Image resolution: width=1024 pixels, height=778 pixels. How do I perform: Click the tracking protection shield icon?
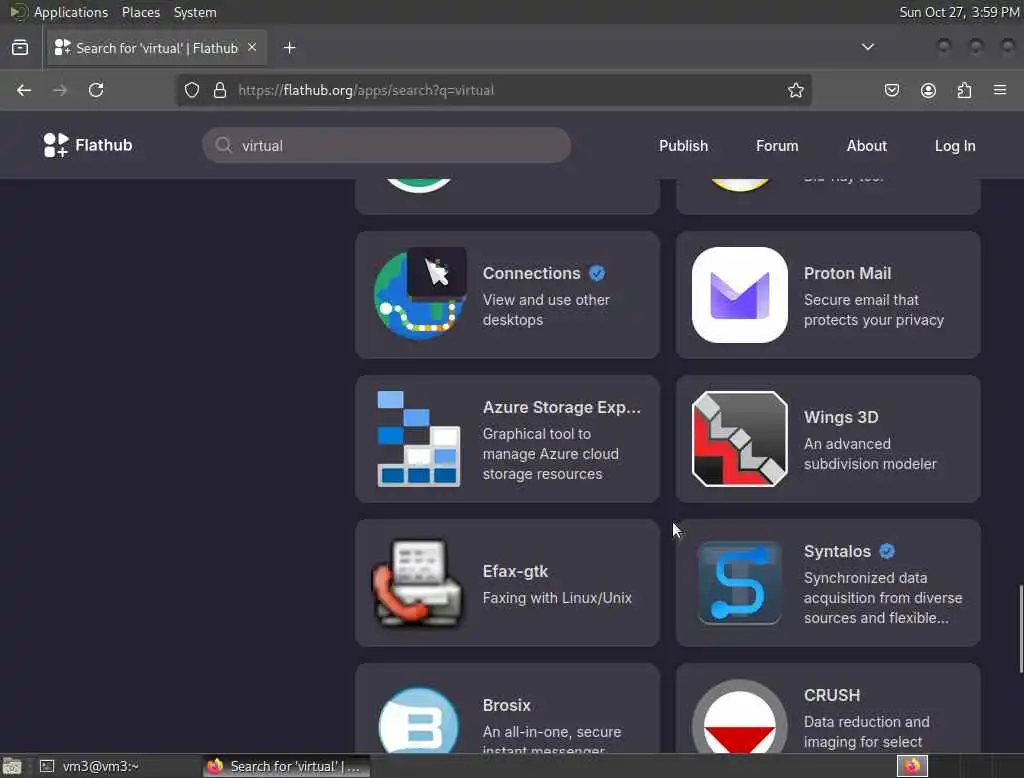pyautogui.click(x=191, y=90)
